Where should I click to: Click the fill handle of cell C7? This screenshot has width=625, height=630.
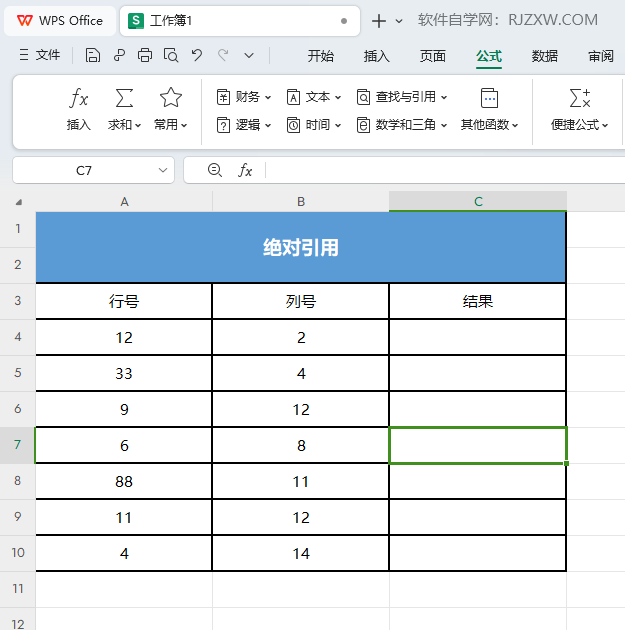click(566, 464)
